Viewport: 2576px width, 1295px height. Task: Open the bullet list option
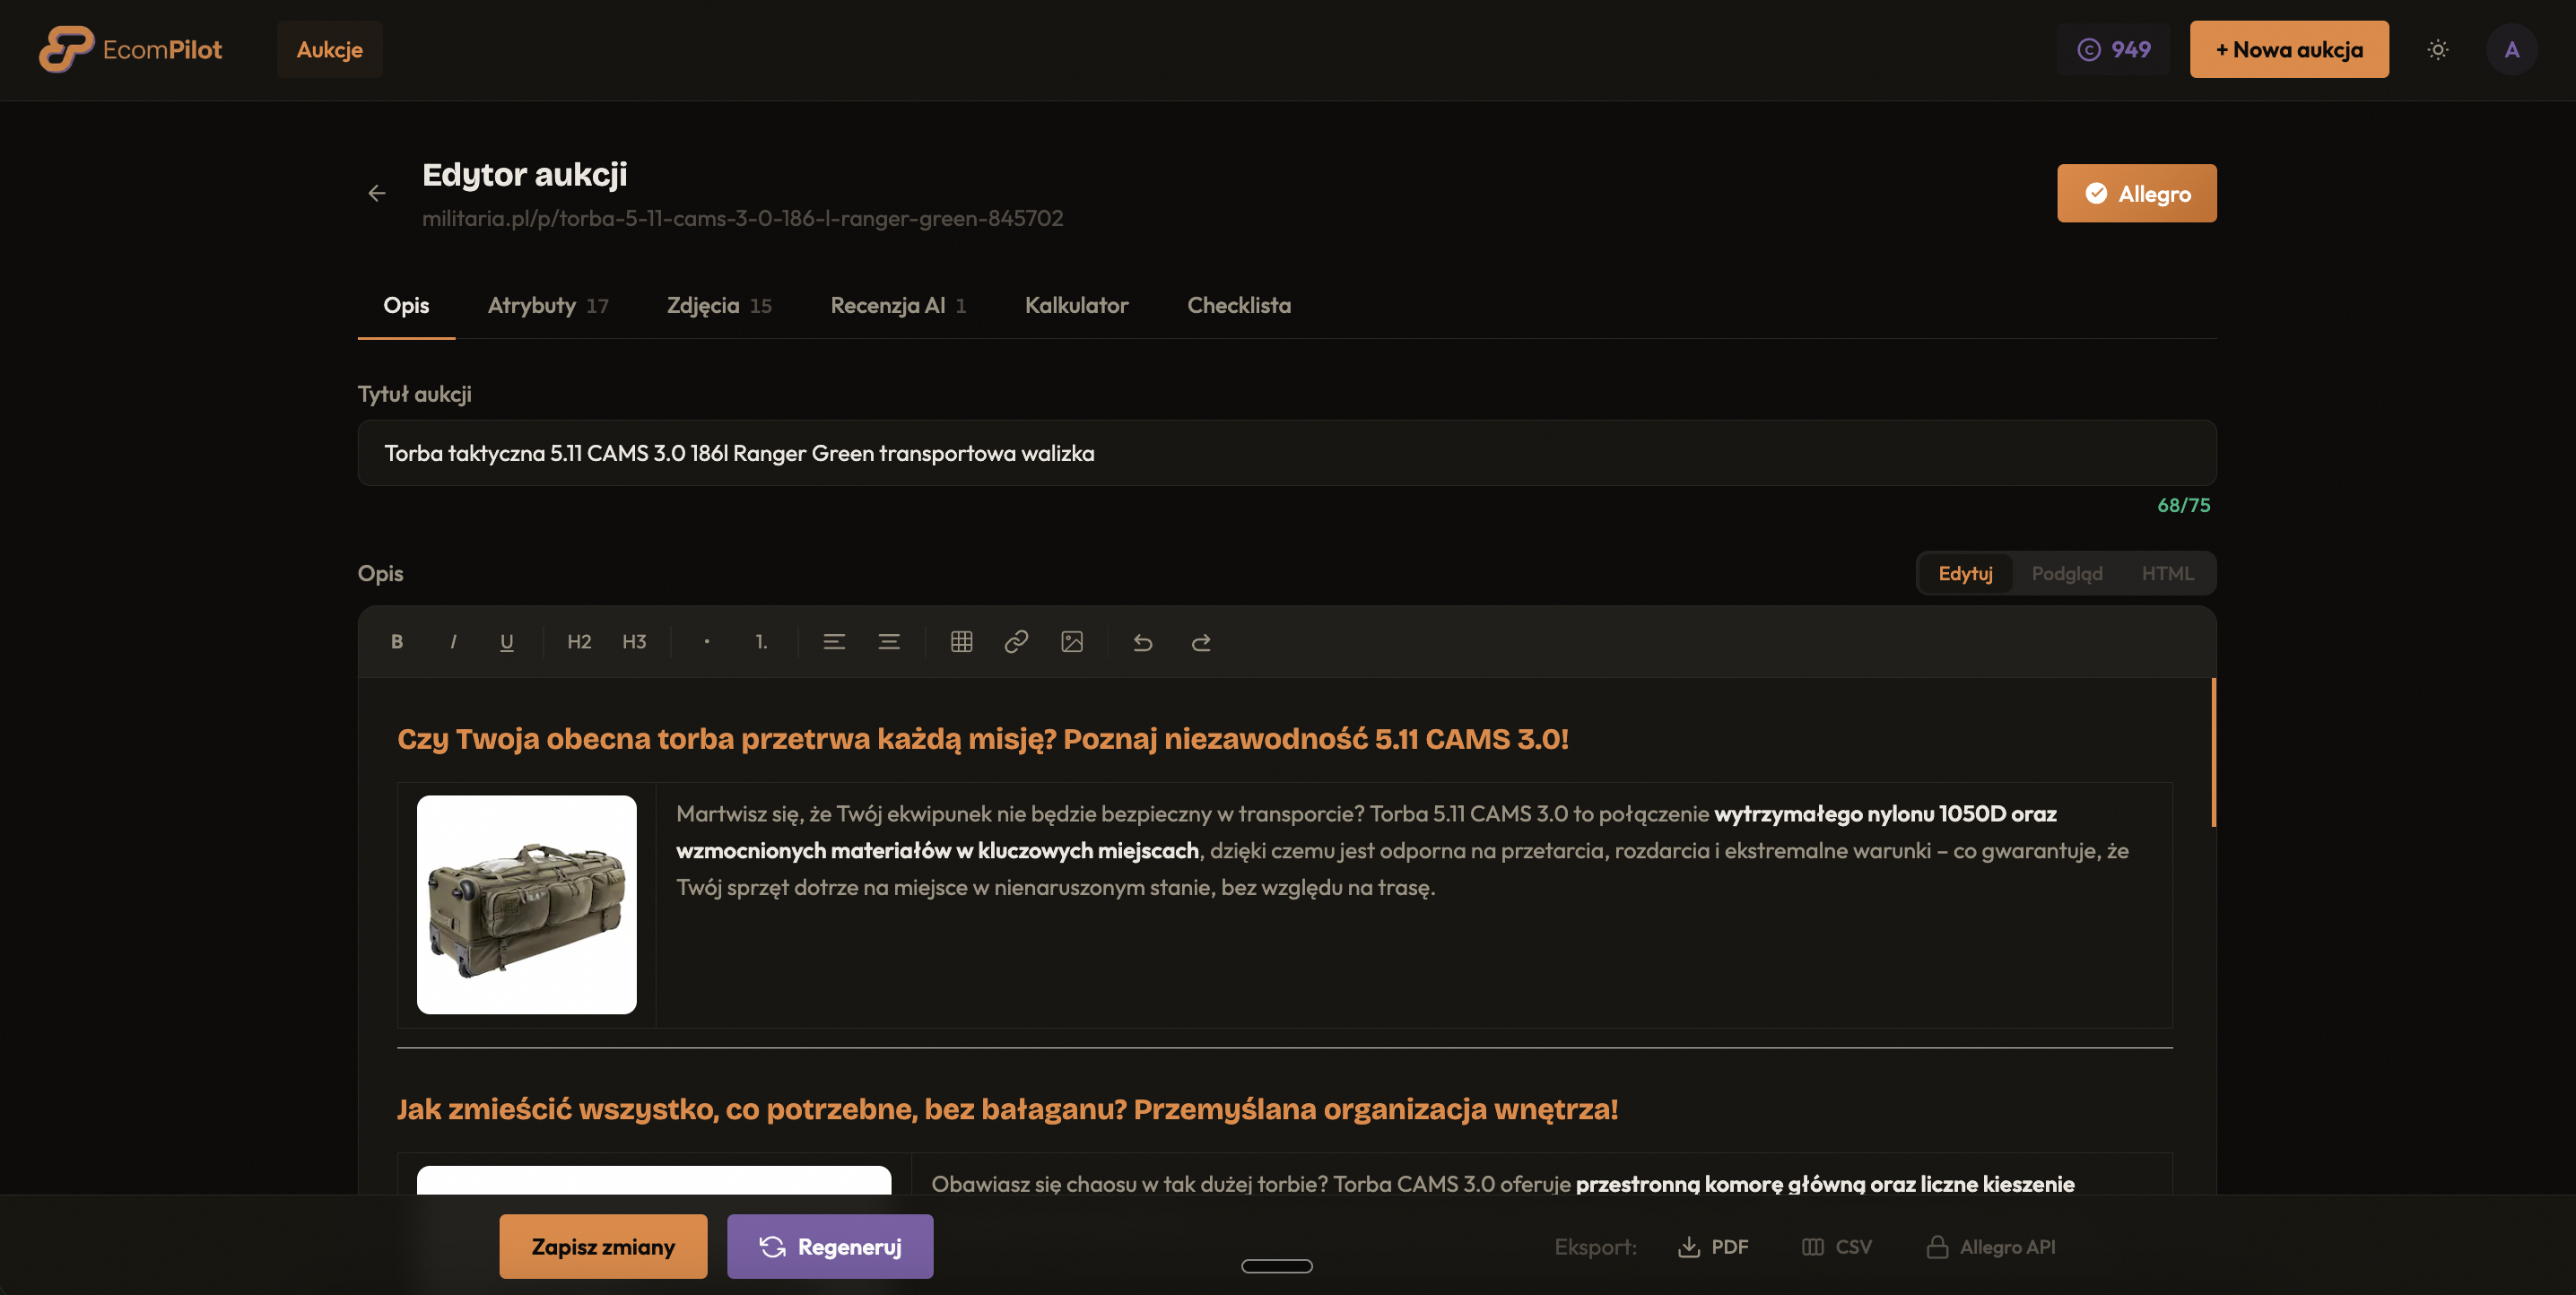(706, 642)
